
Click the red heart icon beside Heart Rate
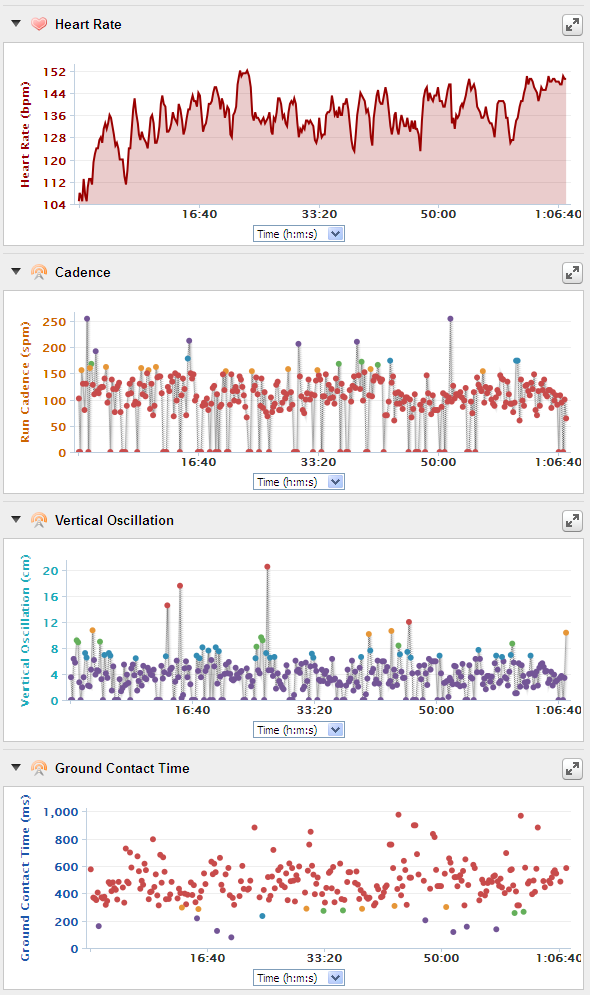click(39, 24)
